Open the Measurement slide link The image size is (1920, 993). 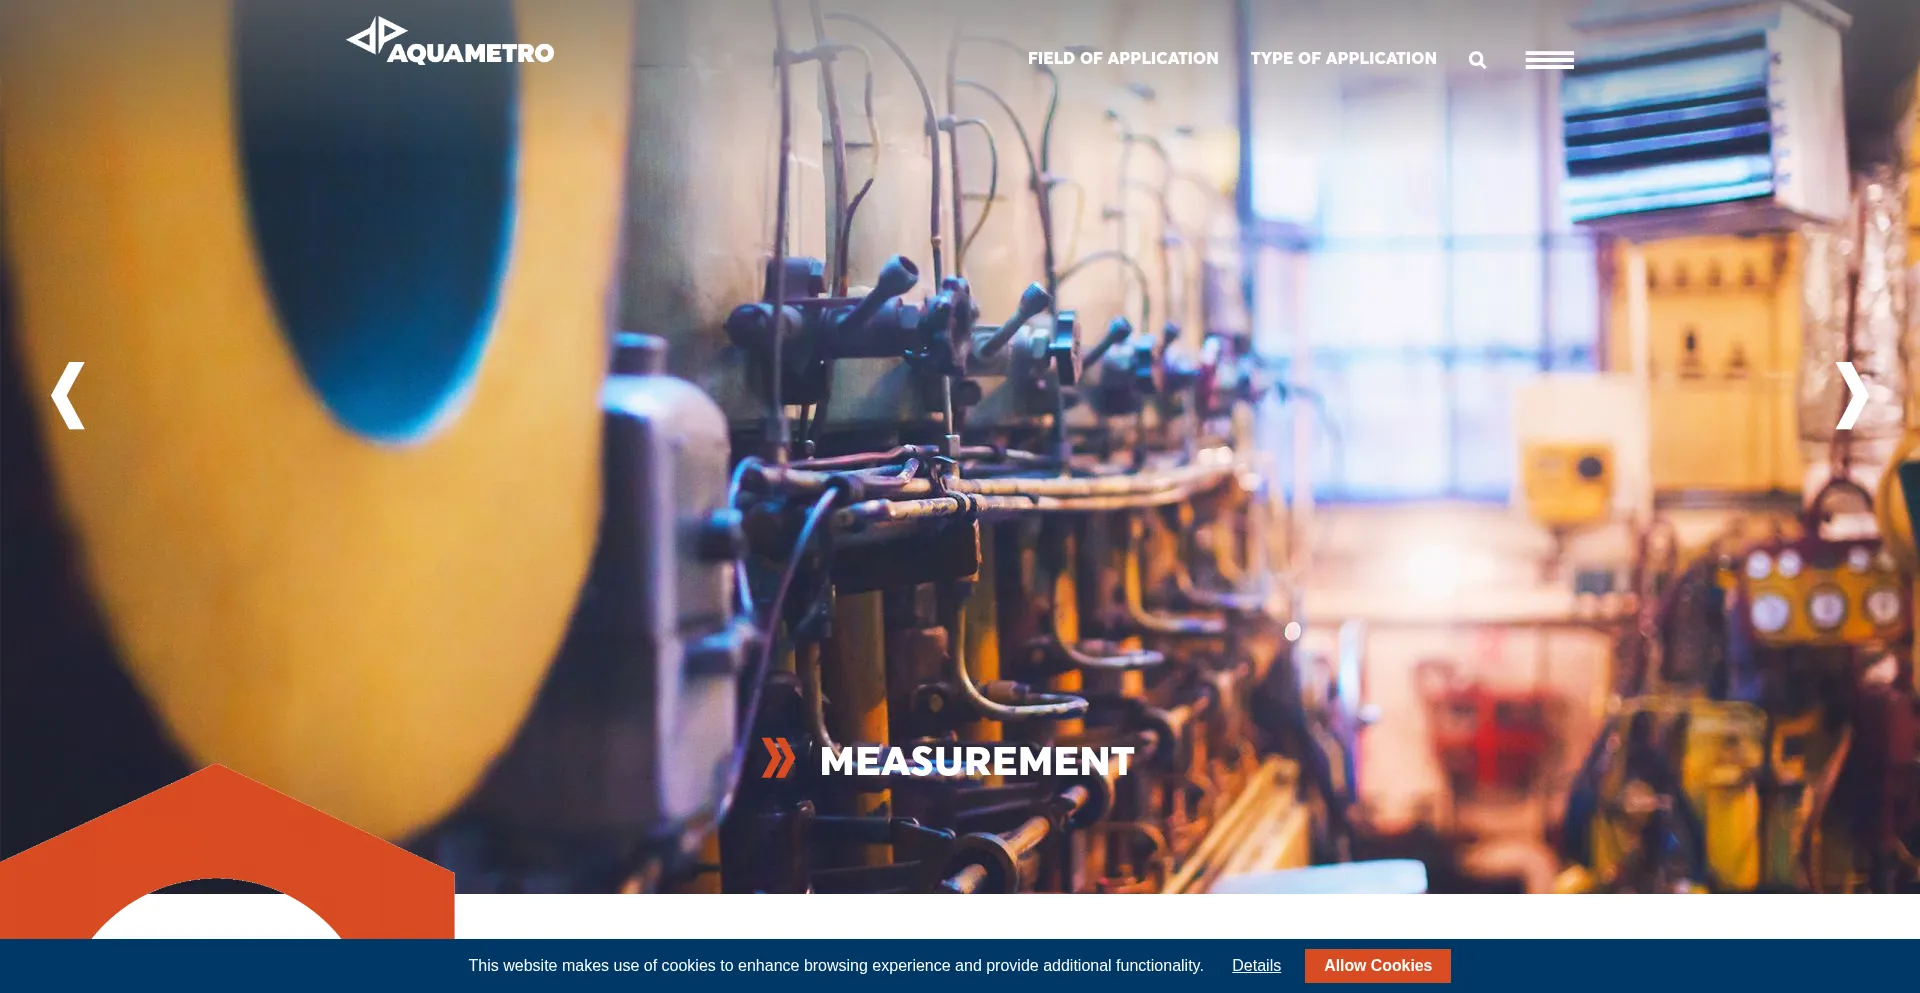click(x=977, y=761)
